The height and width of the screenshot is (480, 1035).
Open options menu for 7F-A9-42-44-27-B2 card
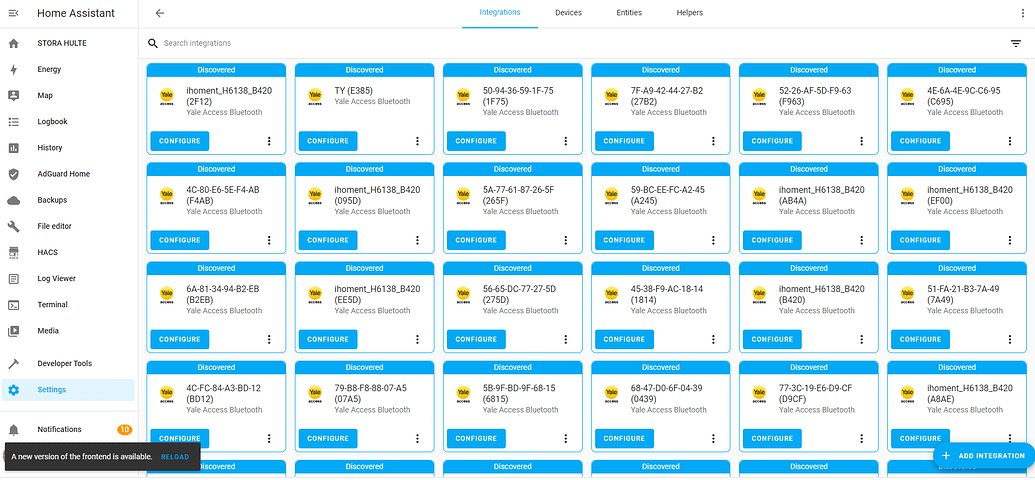[714, 141]
